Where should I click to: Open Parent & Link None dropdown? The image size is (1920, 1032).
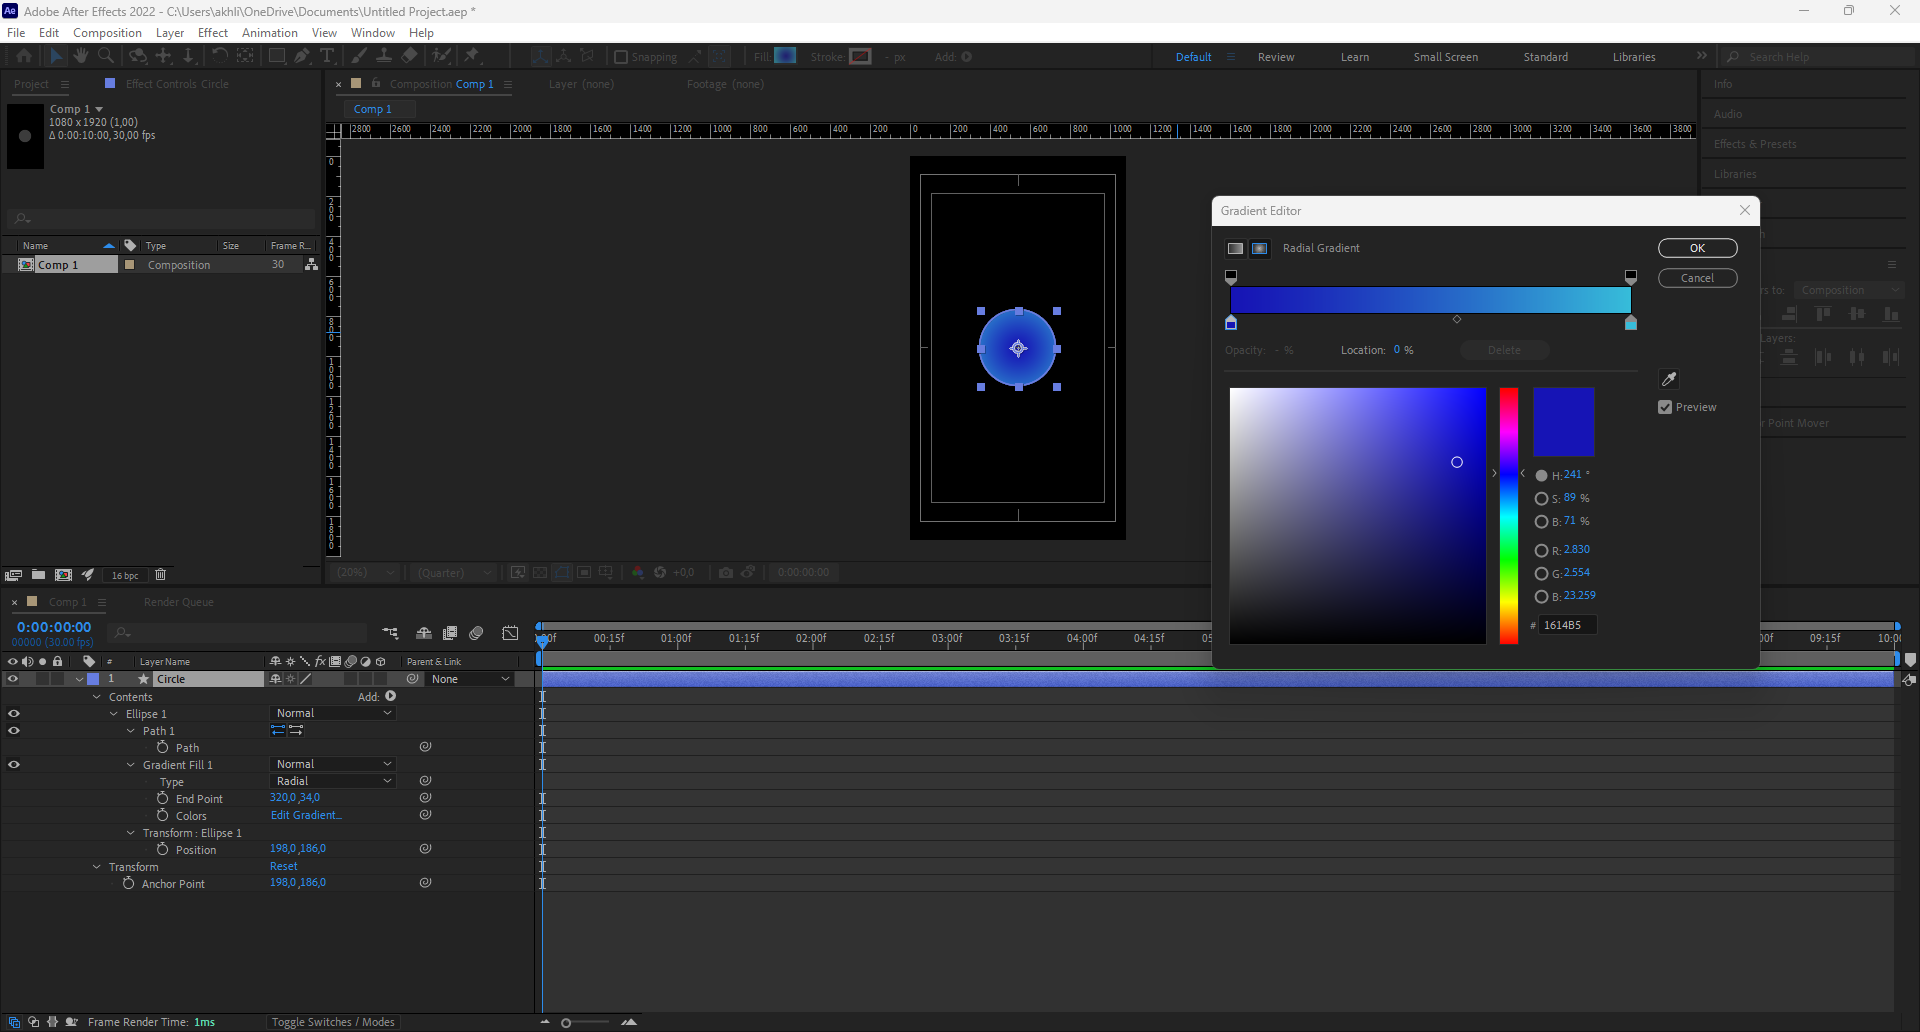(470, 679)
